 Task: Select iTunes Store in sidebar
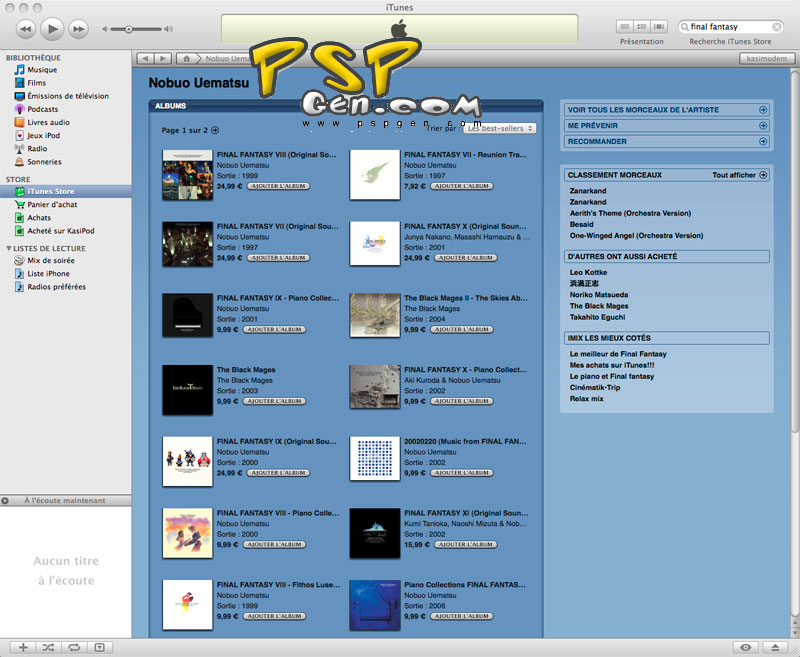tap(66, 191)
